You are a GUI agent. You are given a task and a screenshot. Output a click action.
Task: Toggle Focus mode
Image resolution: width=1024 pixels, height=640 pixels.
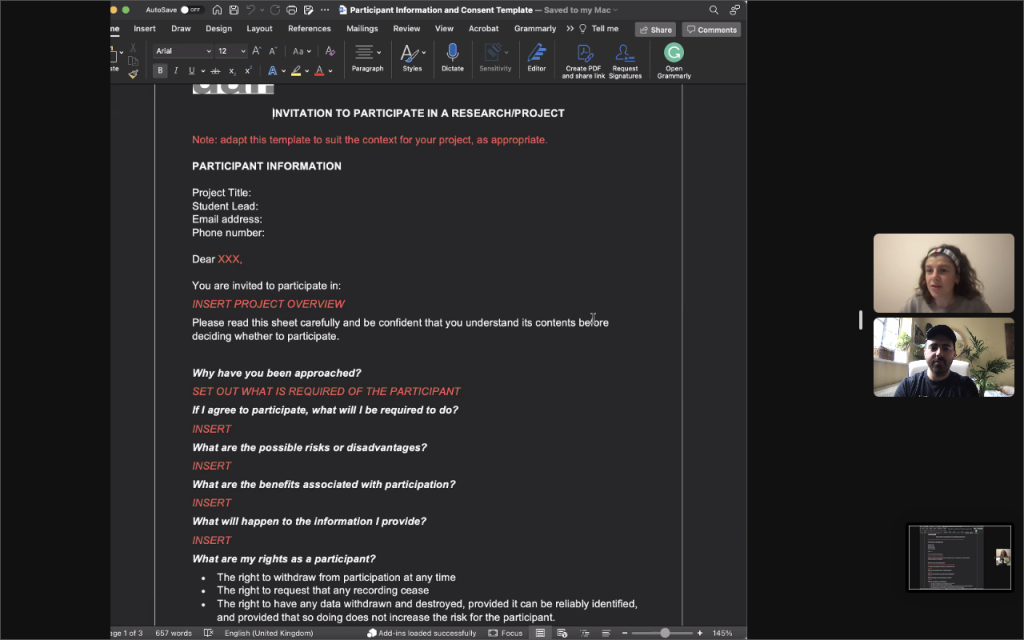click(506, 633)
